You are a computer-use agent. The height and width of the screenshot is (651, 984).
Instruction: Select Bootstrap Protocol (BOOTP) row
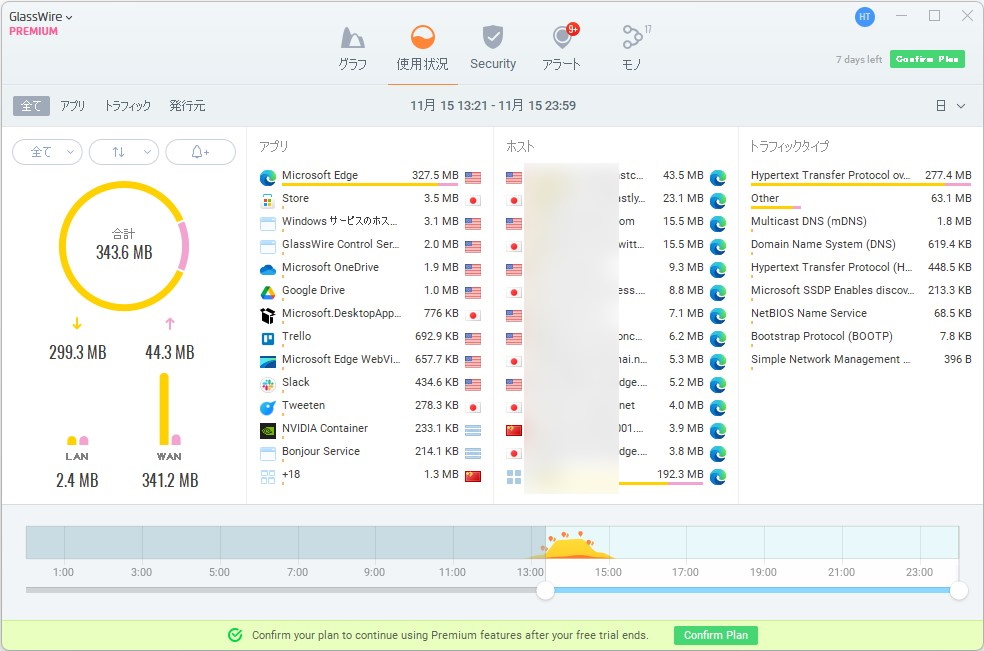click(861, 336)
